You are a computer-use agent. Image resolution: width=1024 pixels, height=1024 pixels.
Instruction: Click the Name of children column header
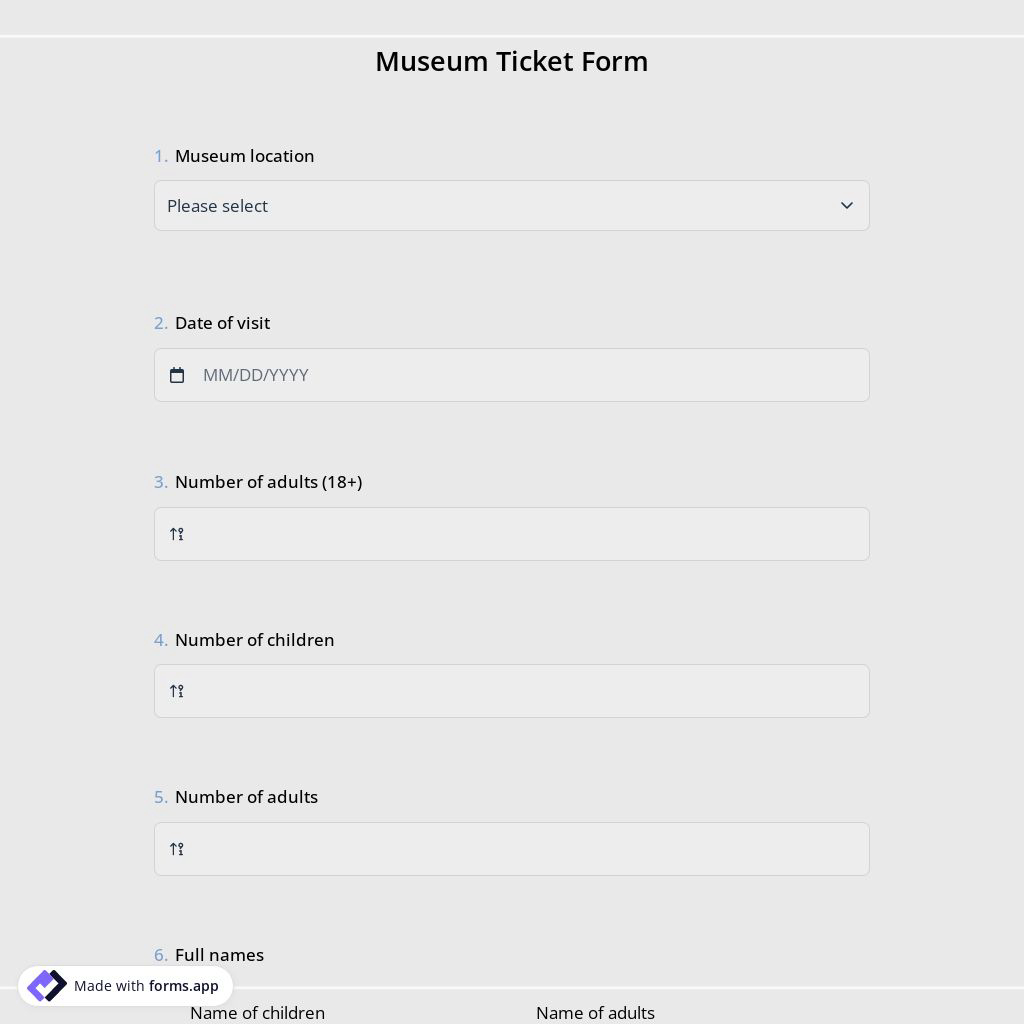click(x=257, y=1012)
